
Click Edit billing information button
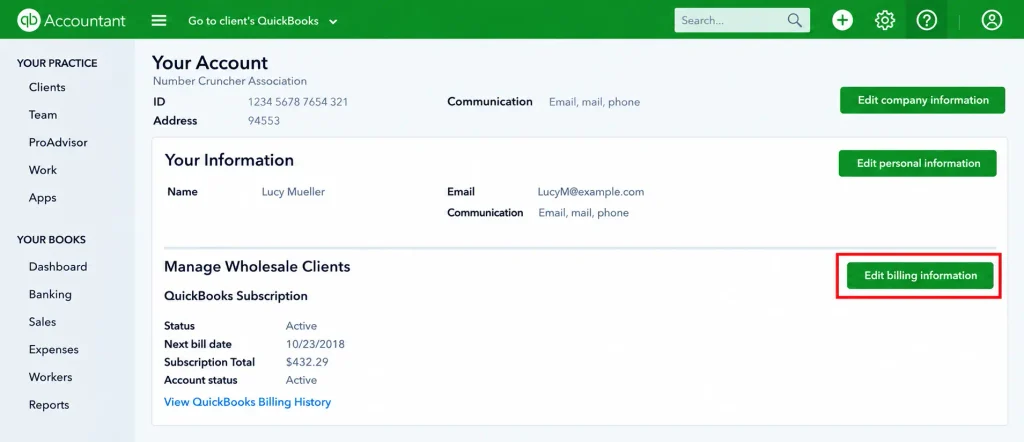[x=920, y=276]
